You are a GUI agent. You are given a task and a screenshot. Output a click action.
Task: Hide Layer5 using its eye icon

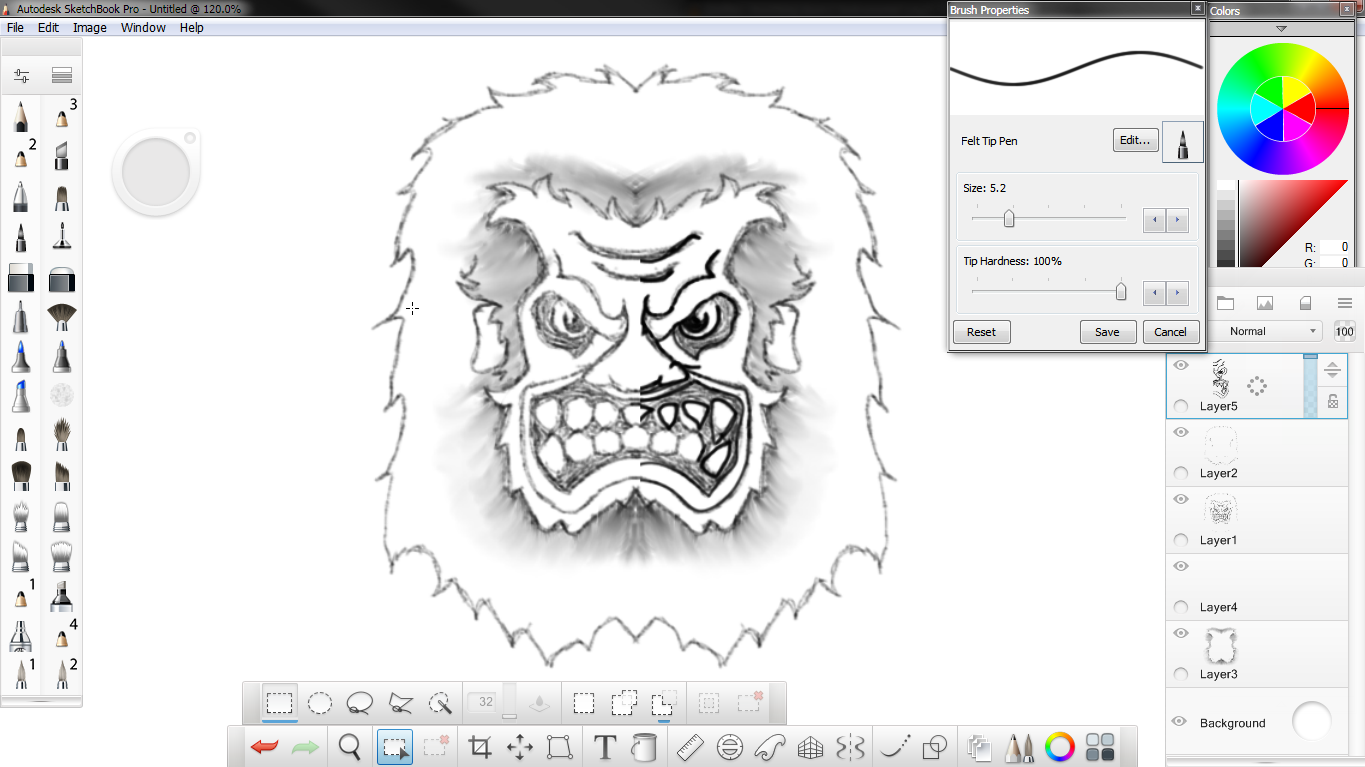pyautogui.click(x=1181, y=365)
